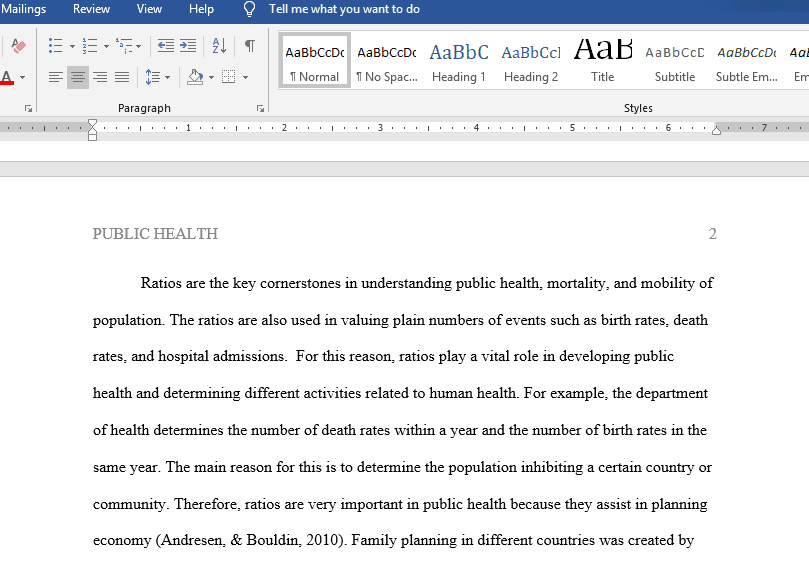
Task: Apply a numbered list
Action: click(x=90, y=46)
